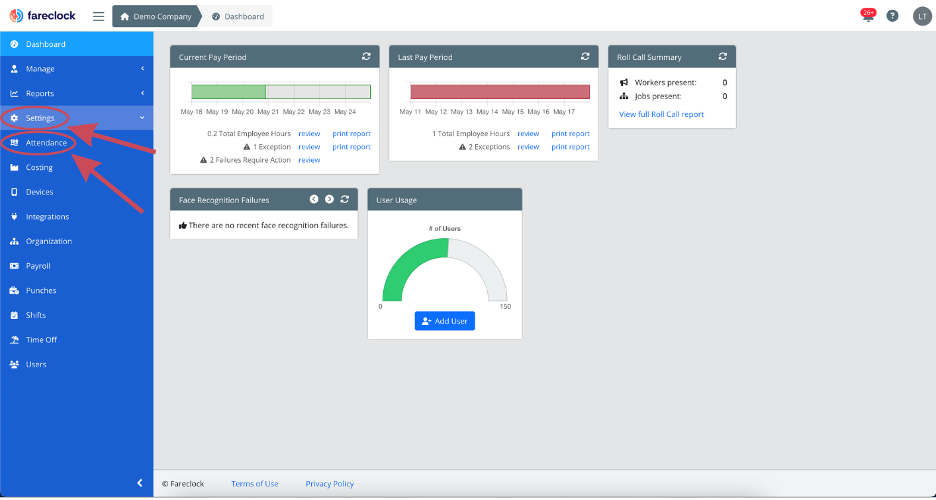This screenshot has height=500, width=936.
Task: Select Attendance under Settings
Action: coord(76,143)
